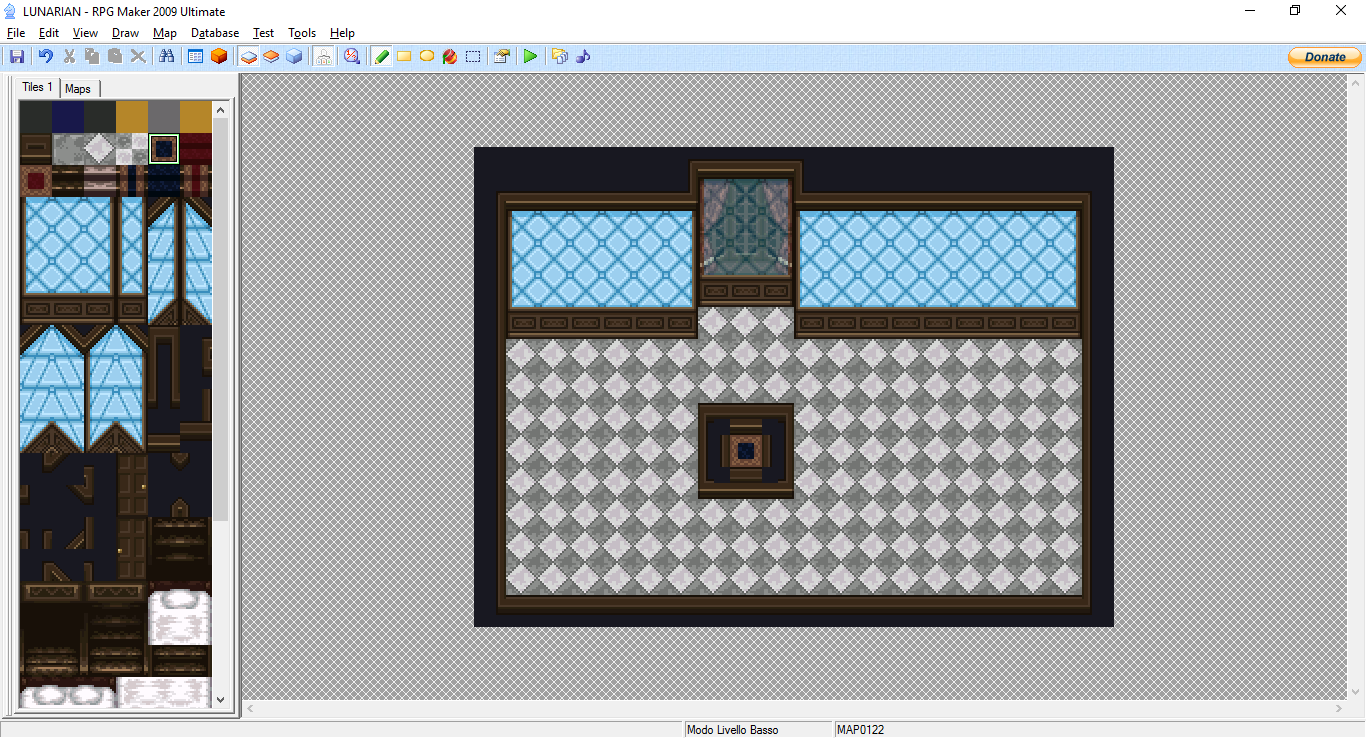Select the Ellipse draw tool
Screen dimensions: 1366x738
(x=427, y=57)
